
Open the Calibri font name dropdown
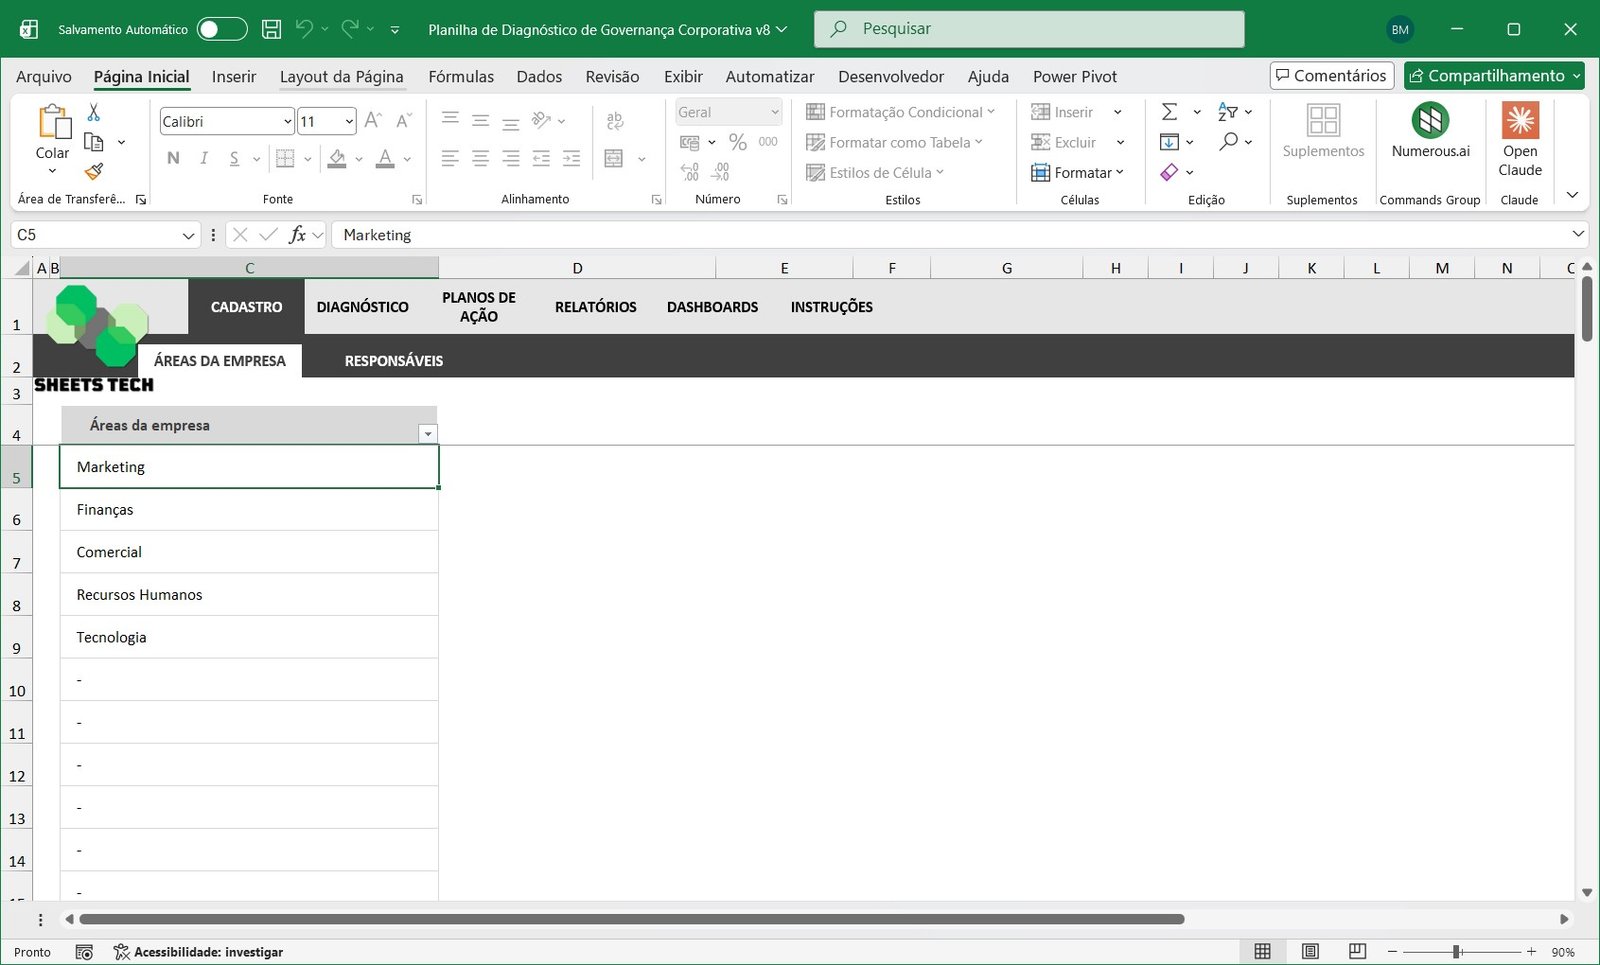click(x=287, y=122)
